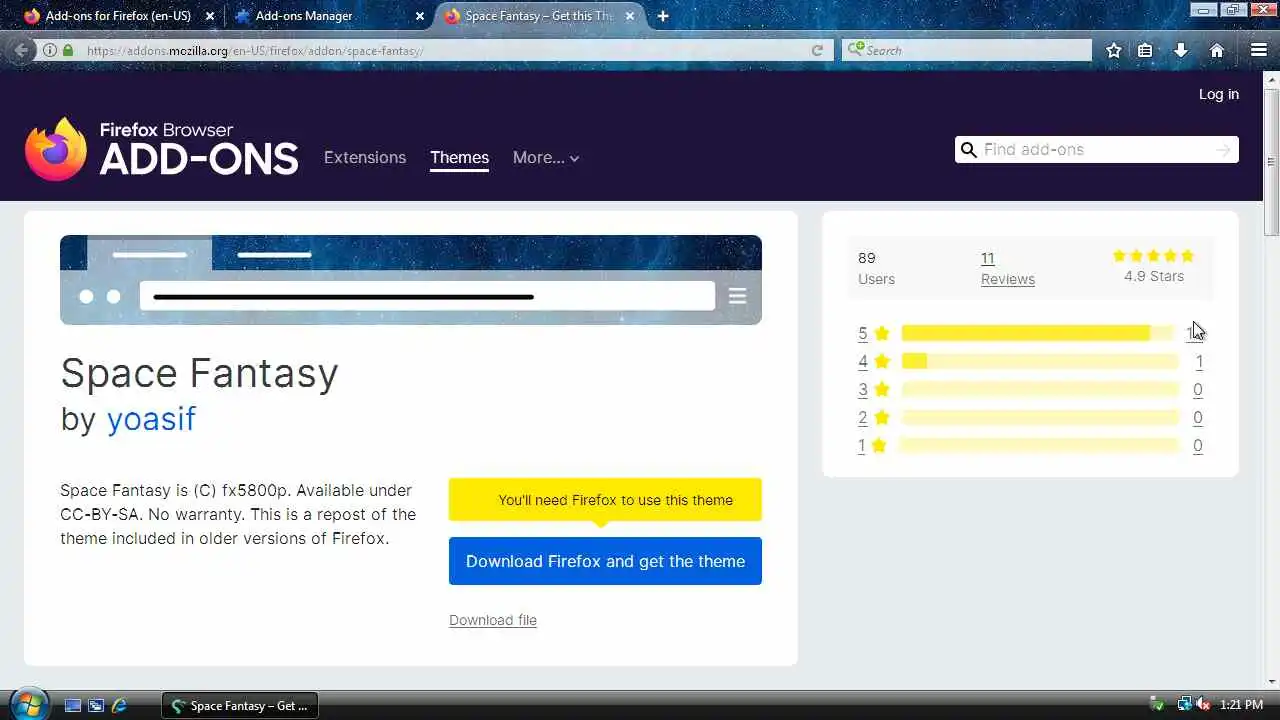Close the Add-ons Manager tab
The image size is (1280, 720).
(420, 16)
